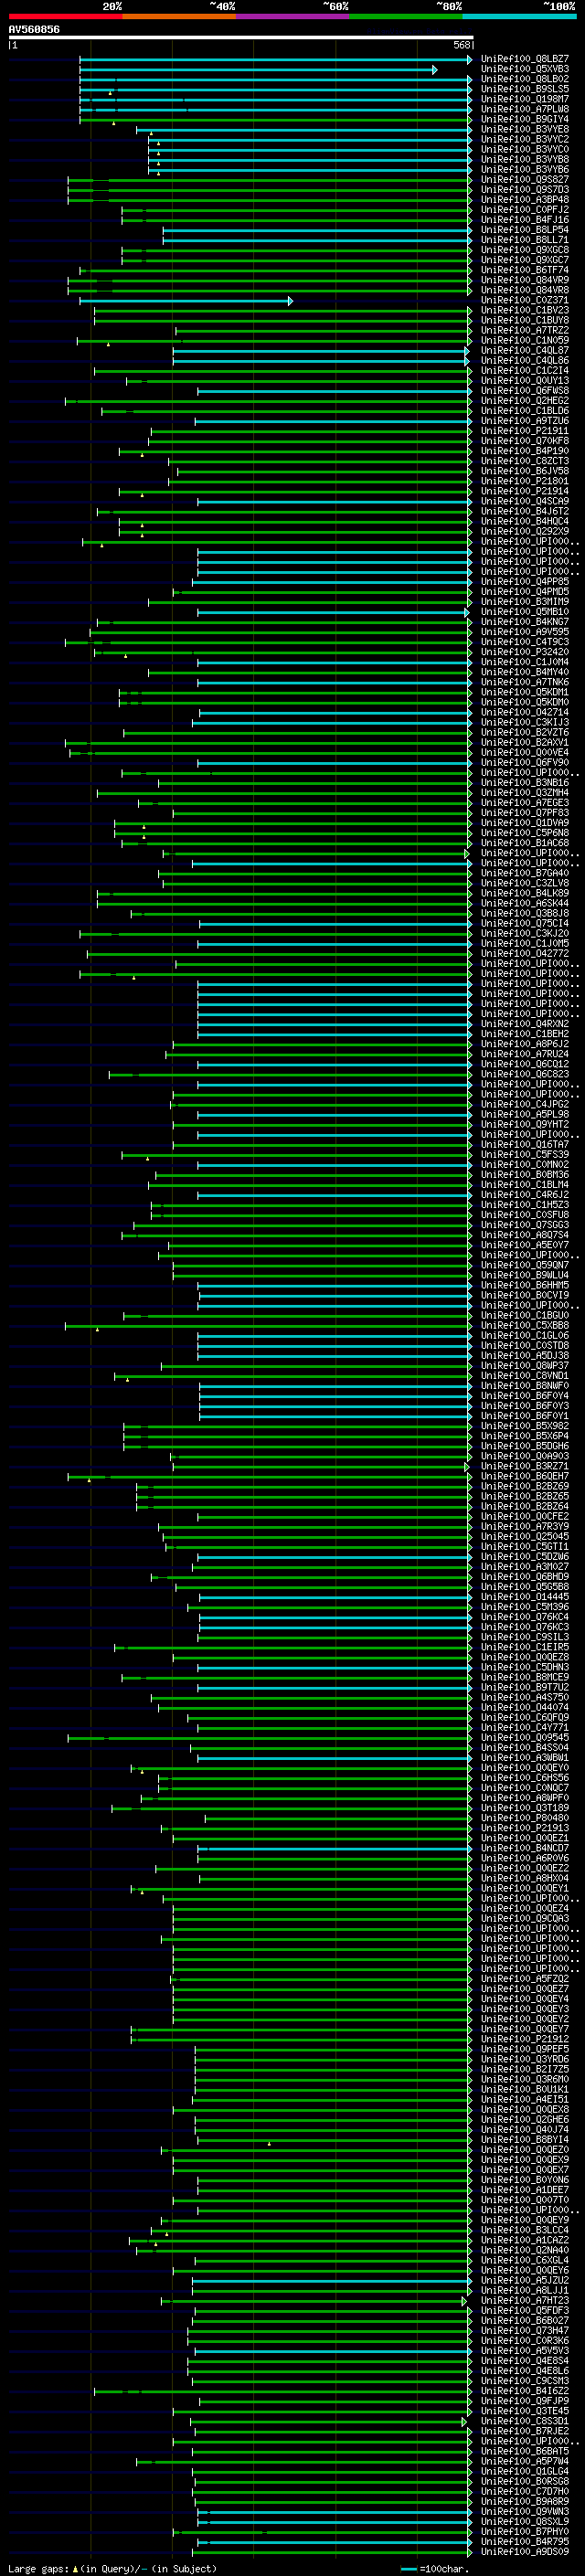585x2576 pixels.
Task: Click hit label UniRef100_B3VYE8
Action: (x=524, y=129)
